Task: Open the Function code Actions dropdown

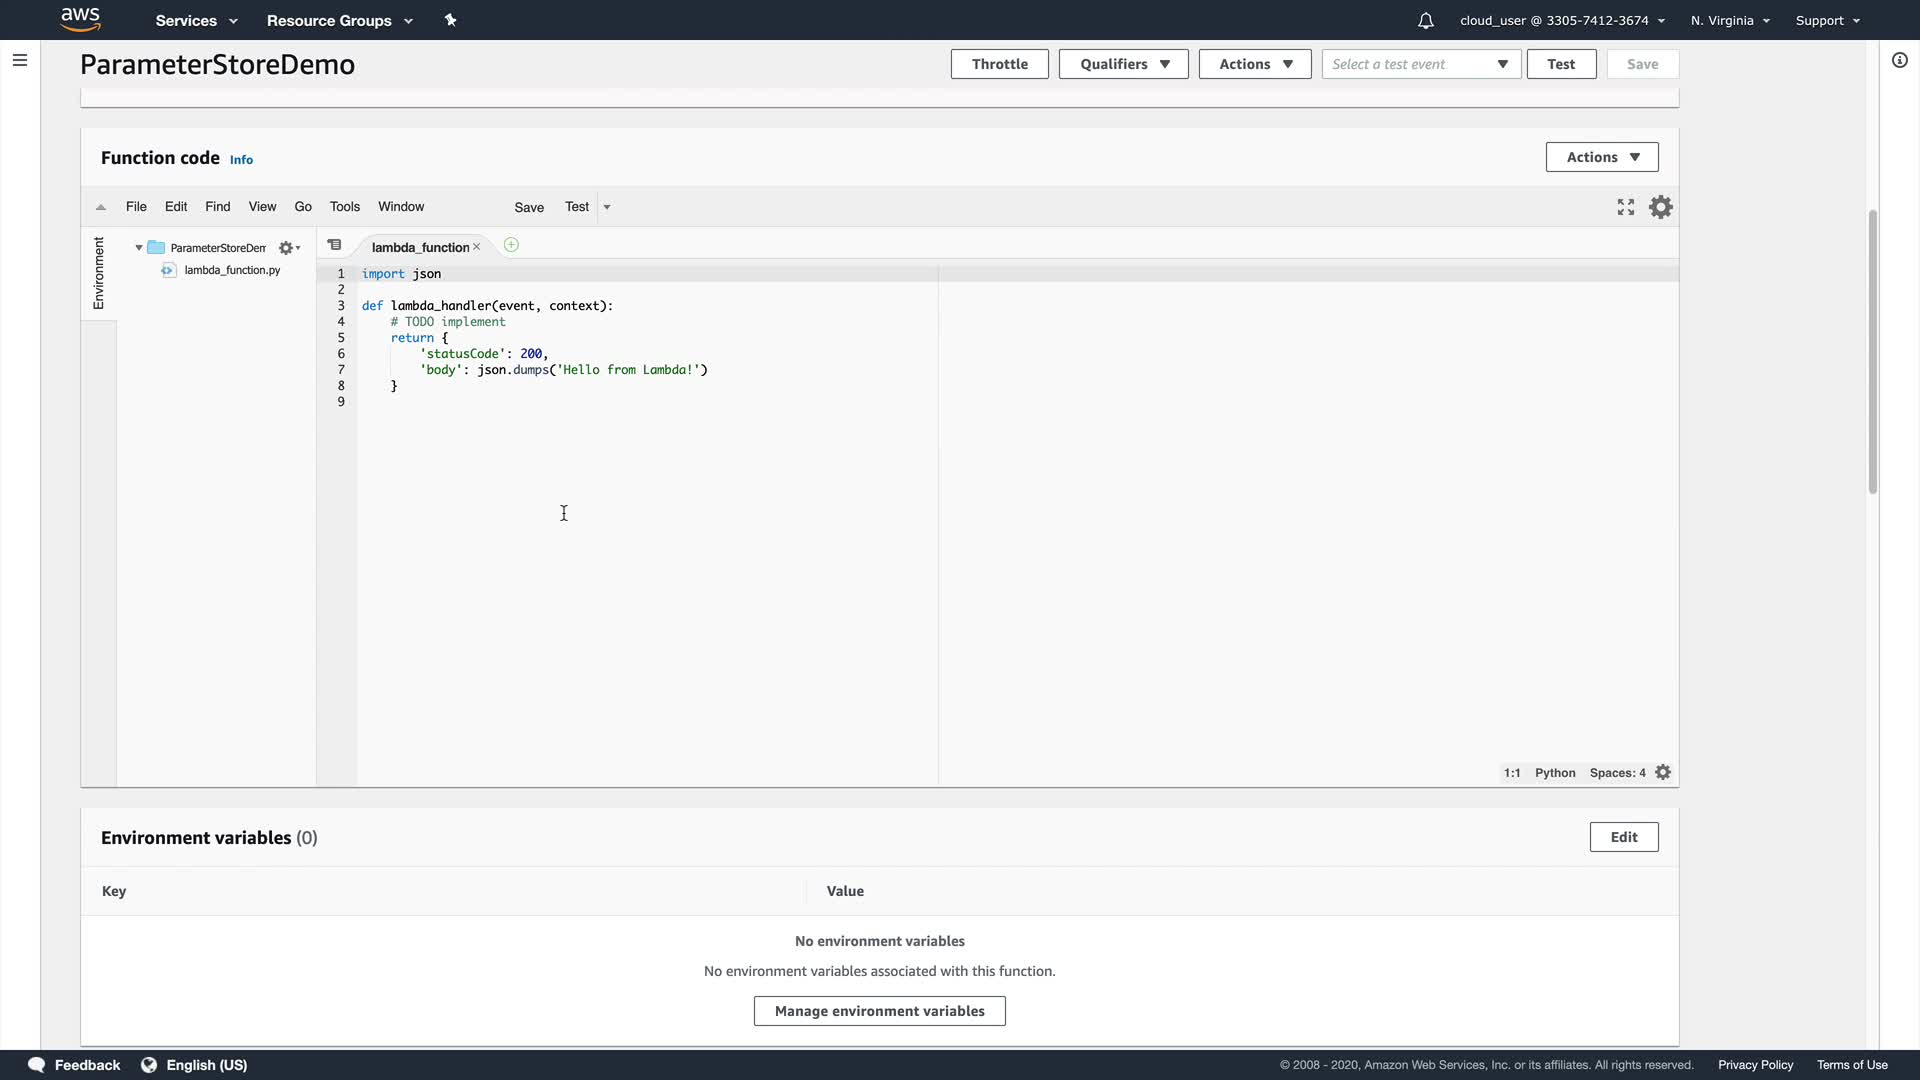Action: point(1601,157)
